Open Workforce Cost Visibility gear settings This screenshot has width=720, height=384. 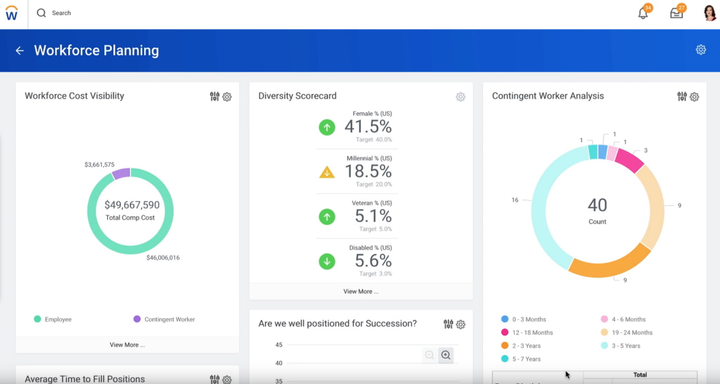pos(227,97)
